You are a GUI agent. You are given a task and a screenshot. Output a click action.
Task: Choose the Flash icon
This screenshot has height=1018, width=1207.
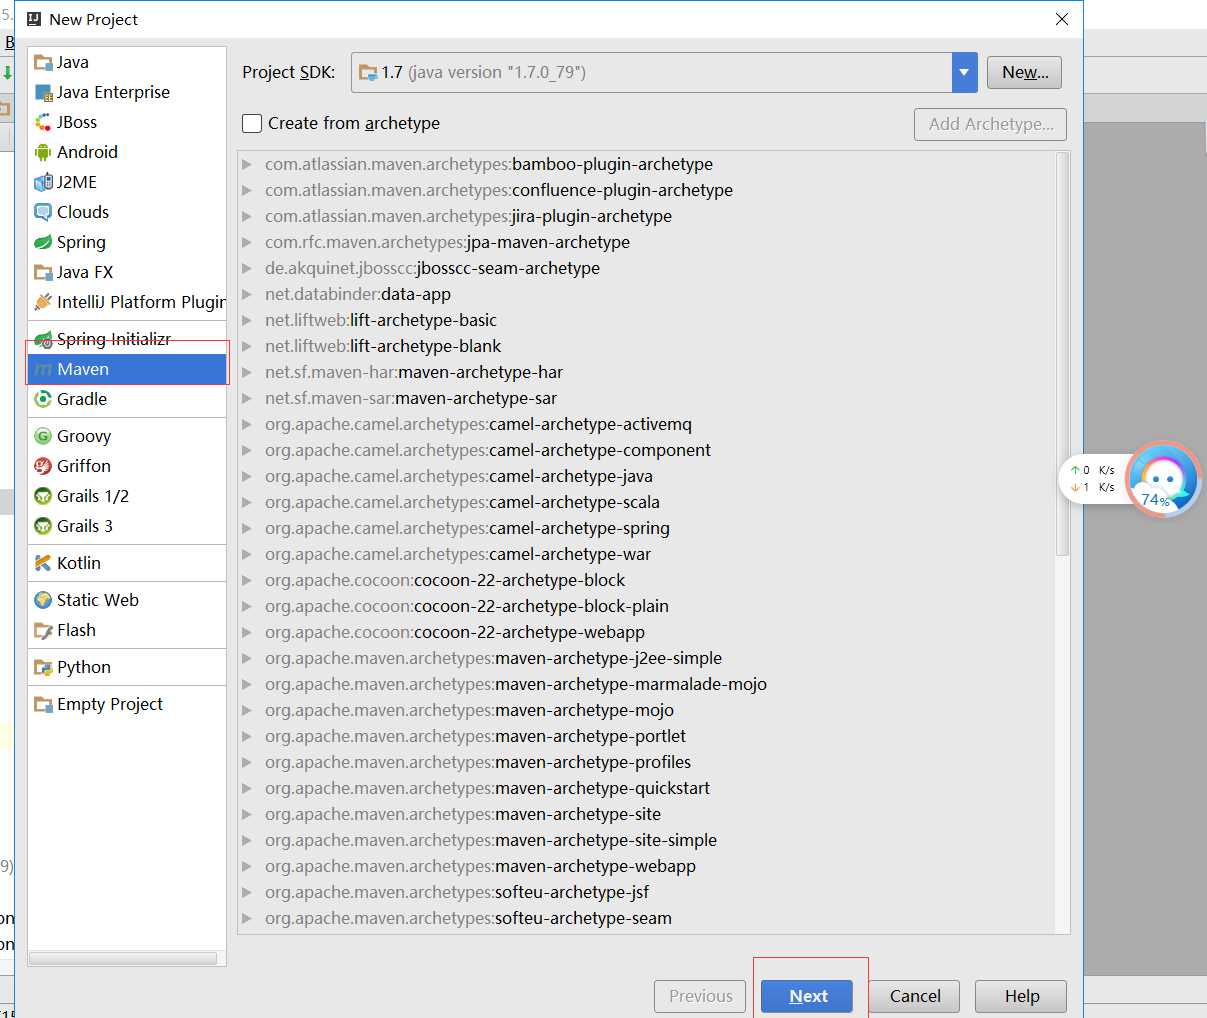click(43, 630)
